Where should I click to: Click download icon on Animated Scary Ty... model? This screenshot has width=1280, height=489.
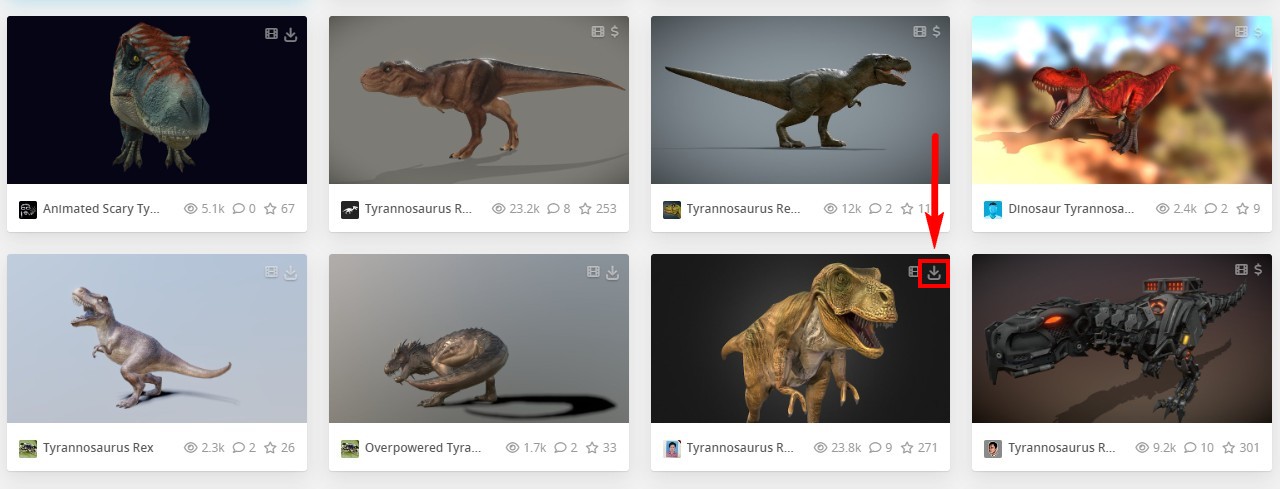pos(291,34)
